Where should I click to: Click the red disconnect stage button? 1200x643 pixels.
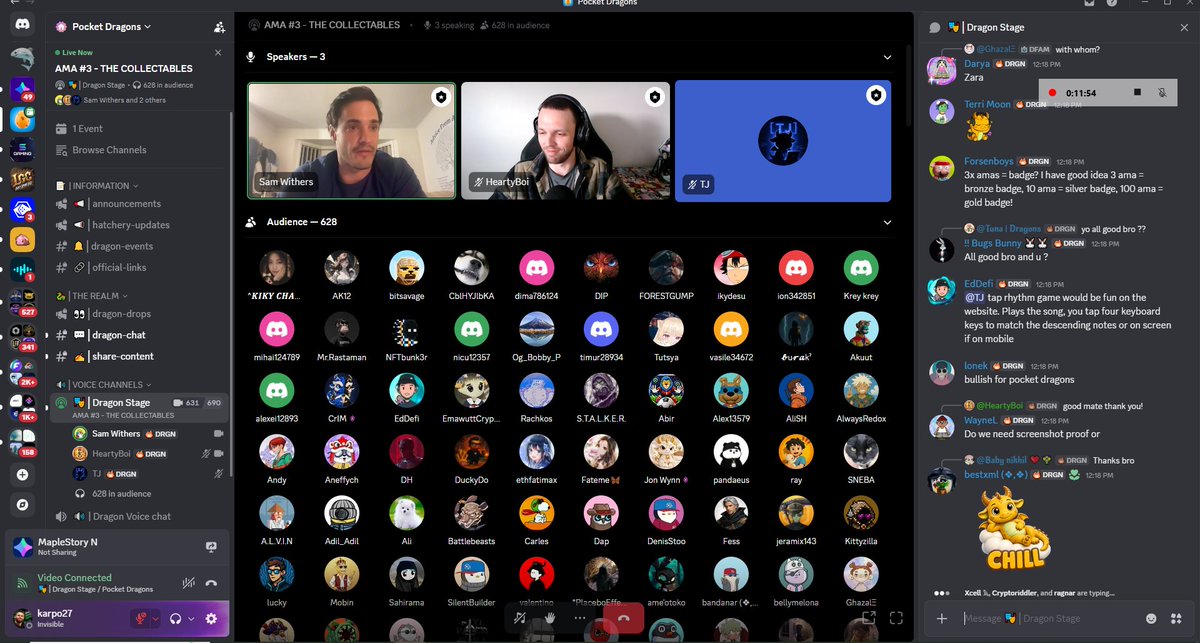pos(625,618)
